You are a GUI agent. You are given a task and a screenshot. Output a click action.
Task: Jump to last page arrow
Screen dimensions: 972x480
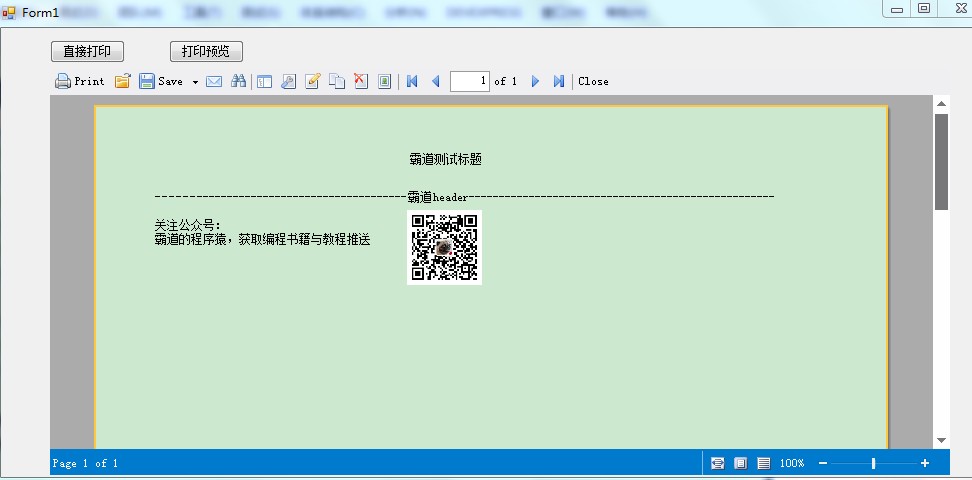tap(559, 81)
